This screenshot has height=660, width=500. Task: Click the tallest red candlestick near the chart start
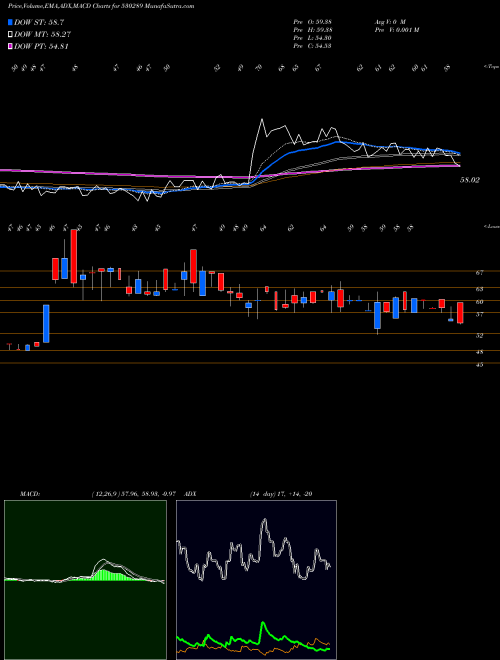tap(74, 256)
